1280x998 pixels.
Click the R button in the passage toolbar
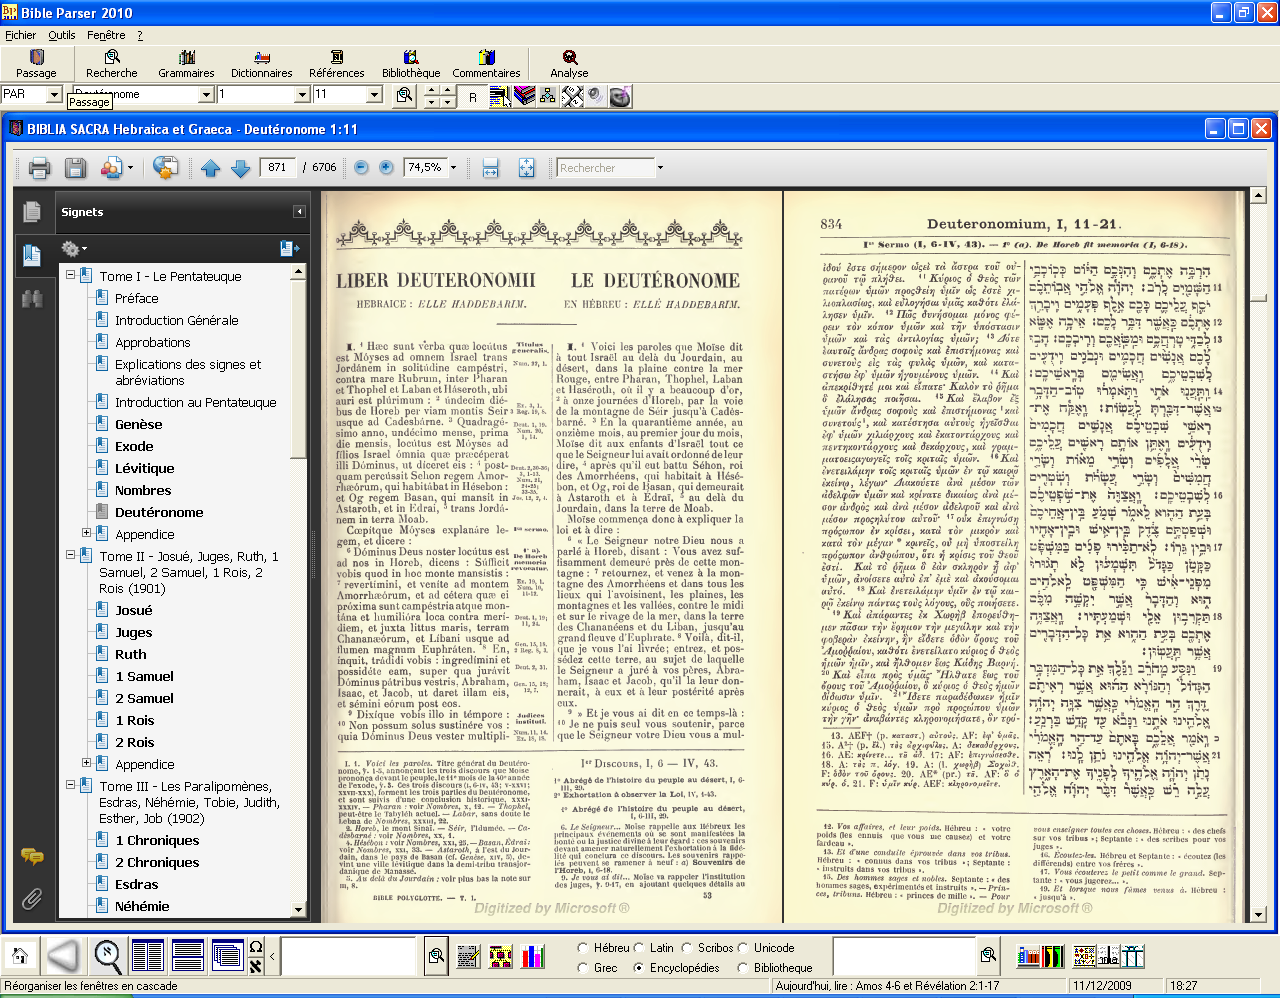[473, 96]
